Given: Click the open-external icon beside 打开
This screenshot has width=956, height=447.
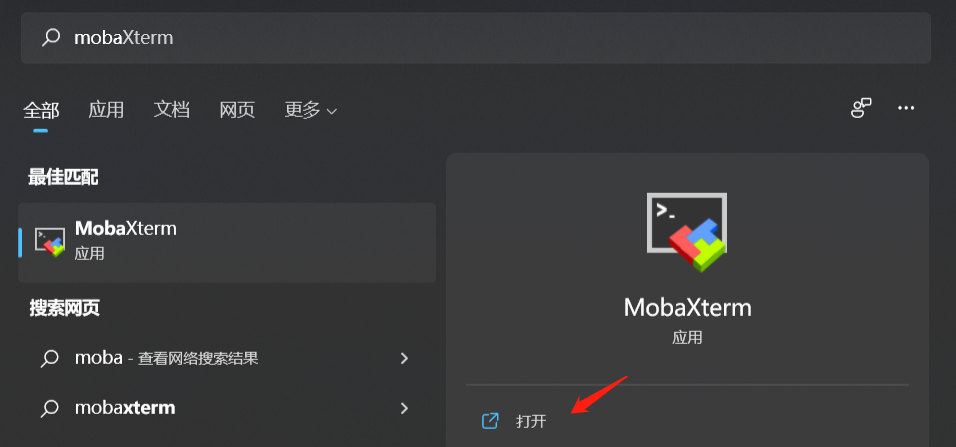Looking at the screenshot, I should (x=490, y=421).
